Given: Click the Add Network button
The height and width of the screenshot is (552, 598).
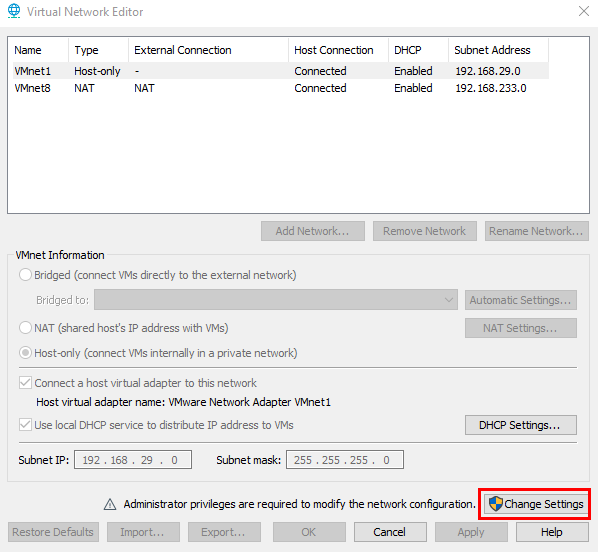Looking at the screenshot, I should (313, 231).
